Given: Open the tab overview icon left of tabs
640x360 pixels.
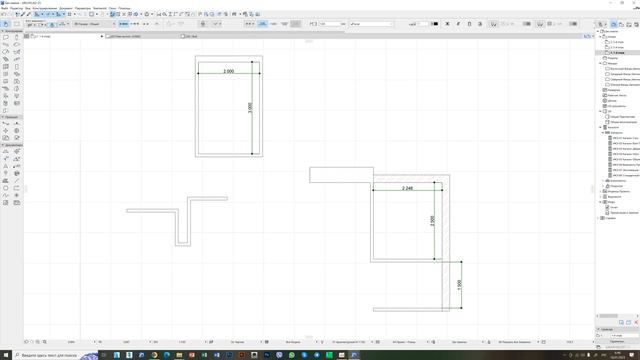Looking at the screenshot, I should click(27, 36).
